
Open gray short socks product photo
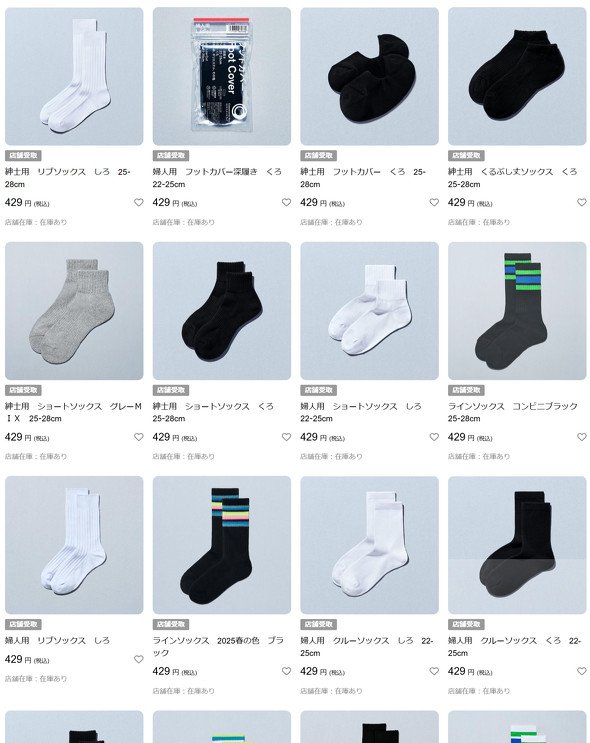(74, 311)
